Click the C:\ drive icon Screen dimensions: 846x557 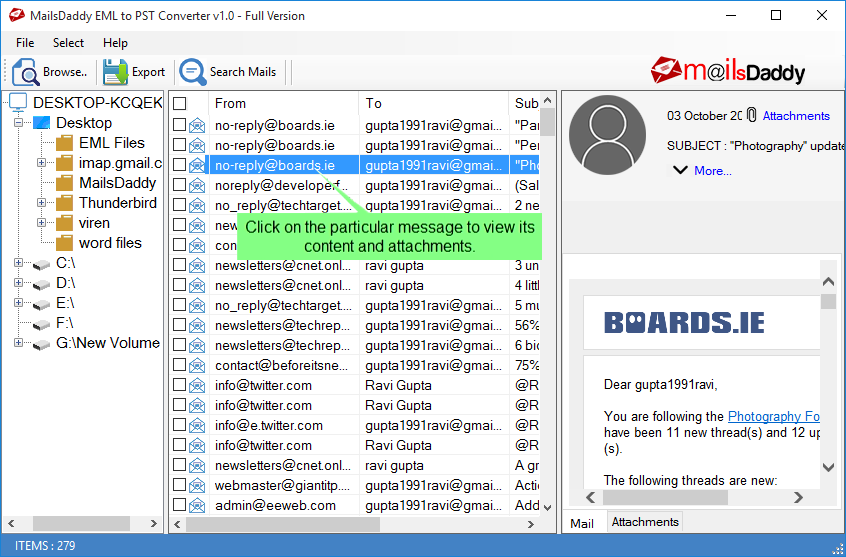pos(42,264)
